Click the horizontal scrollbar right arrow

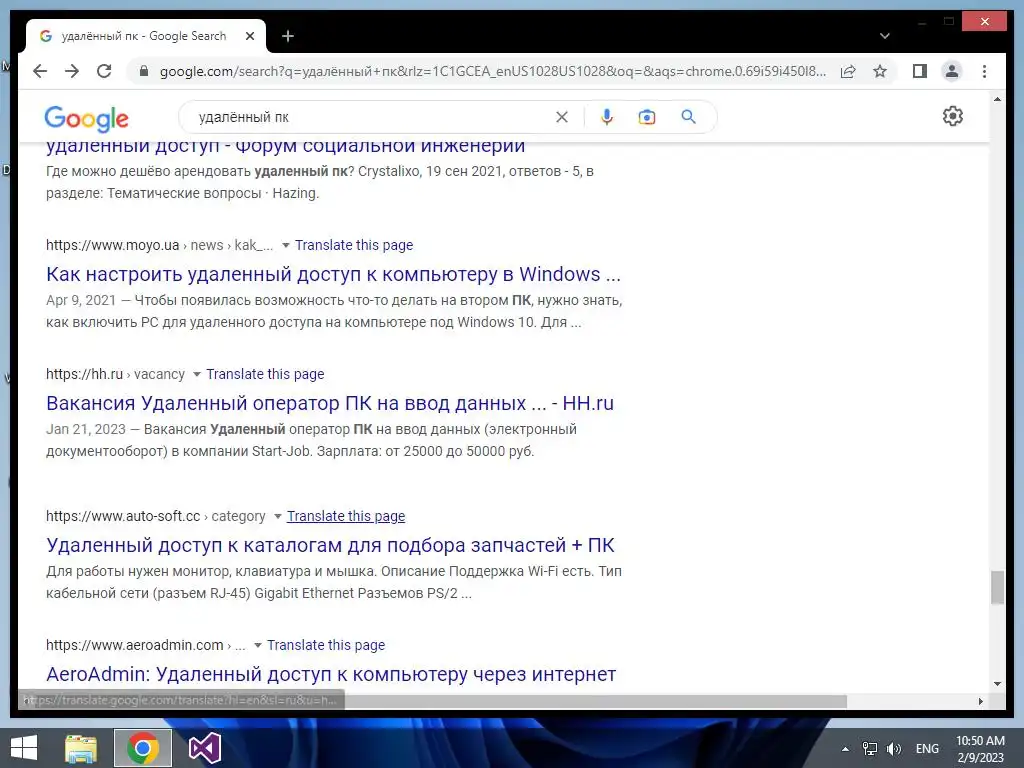click(x=980, y=701)
